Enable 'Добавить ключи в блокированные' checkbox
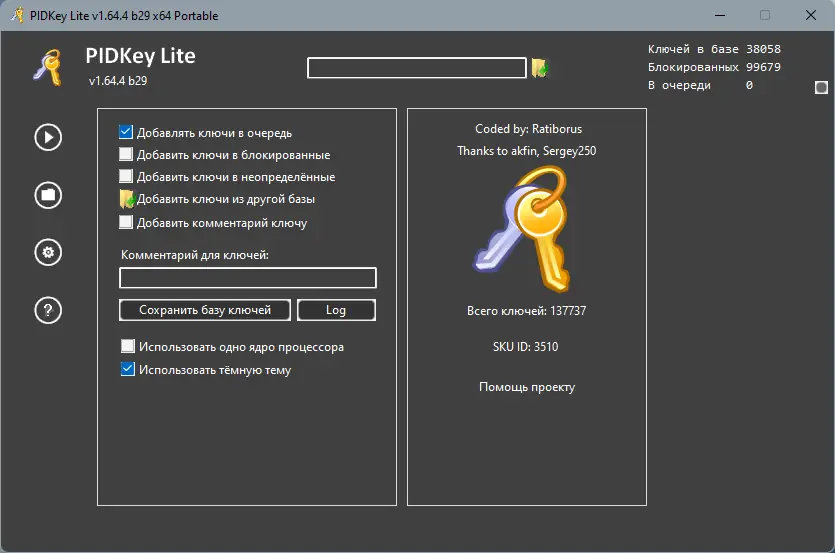 pyautogui.click(x=126, y=154)
